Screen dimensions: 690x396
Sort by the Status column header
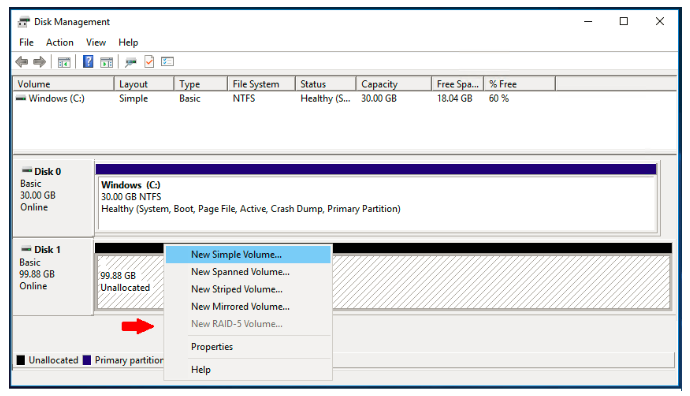pyautogui.click(x=326, y=84)
